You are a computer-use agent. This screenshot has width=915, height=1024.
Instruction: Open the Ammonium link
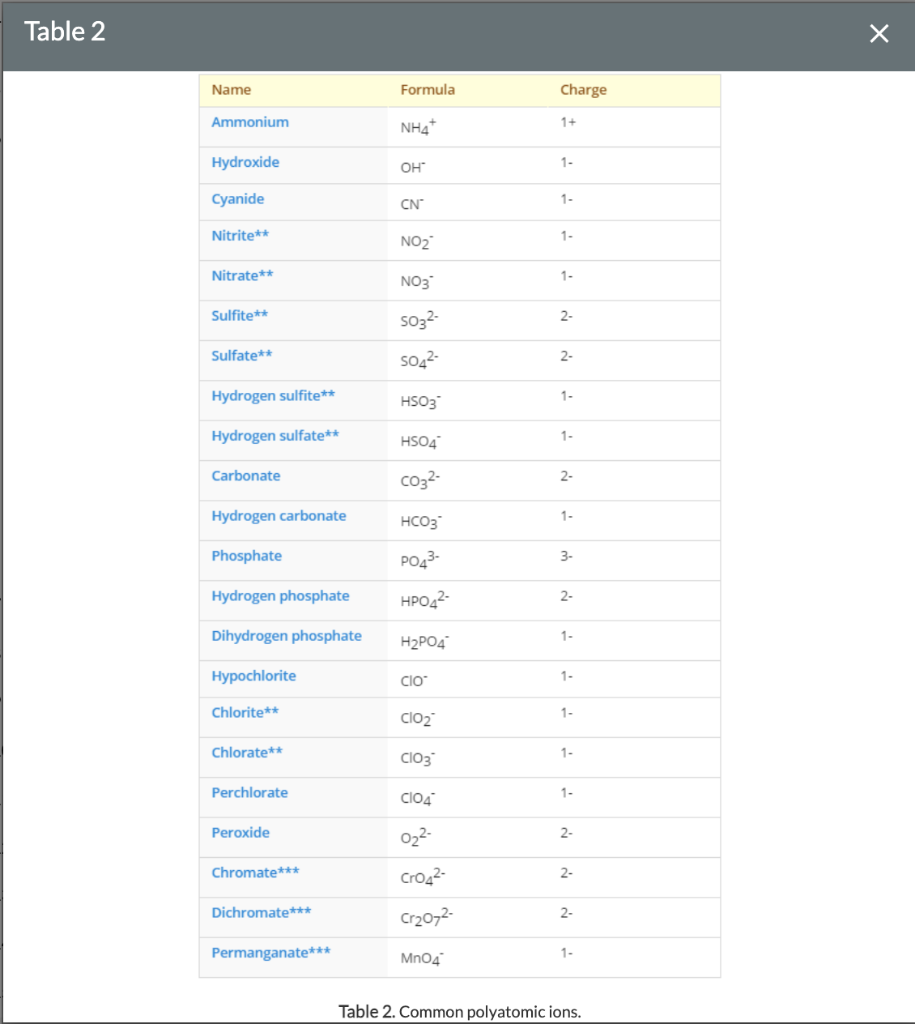click(x=250, y=122)
